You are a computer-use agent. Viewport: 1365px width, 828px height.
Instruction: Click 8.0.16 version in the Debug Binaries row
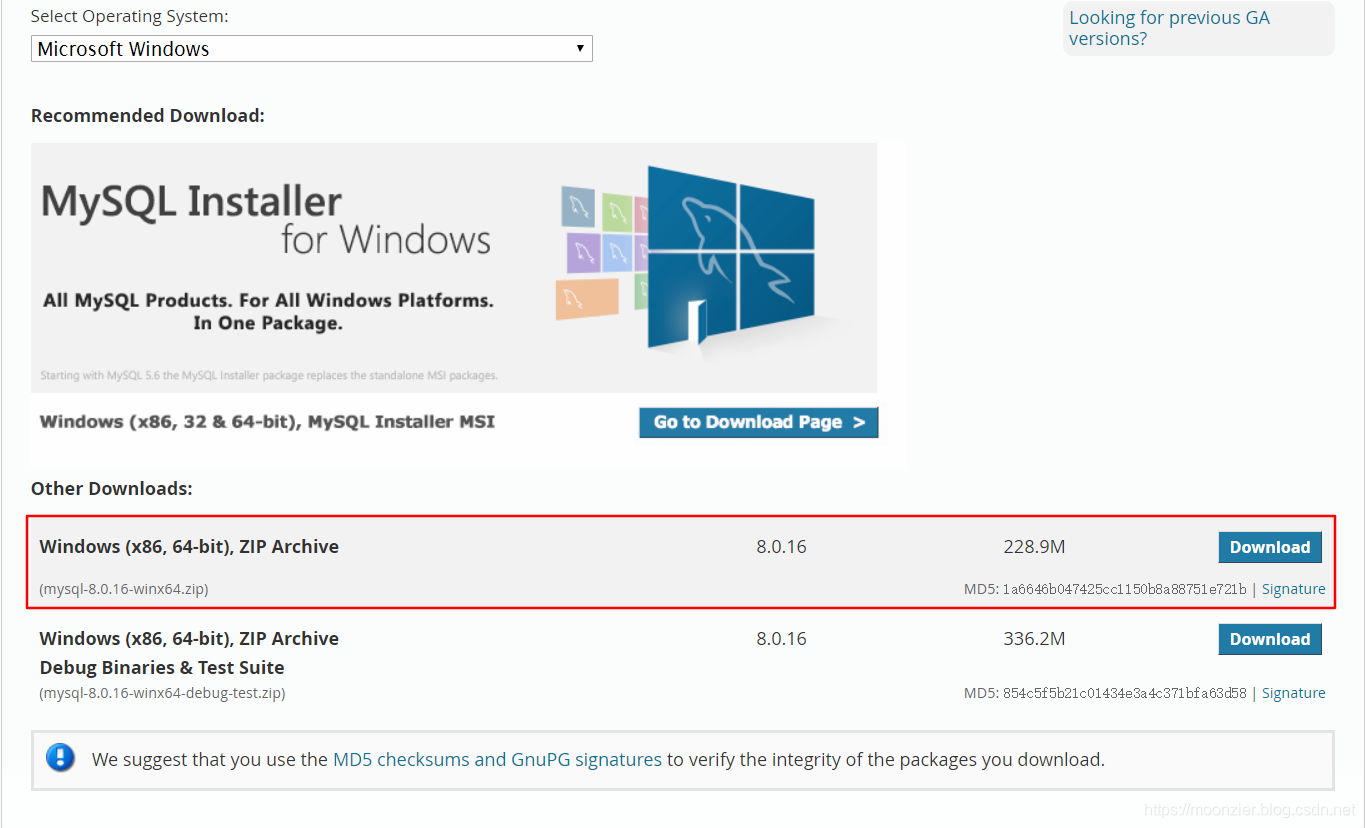click(x=781, y=639)
